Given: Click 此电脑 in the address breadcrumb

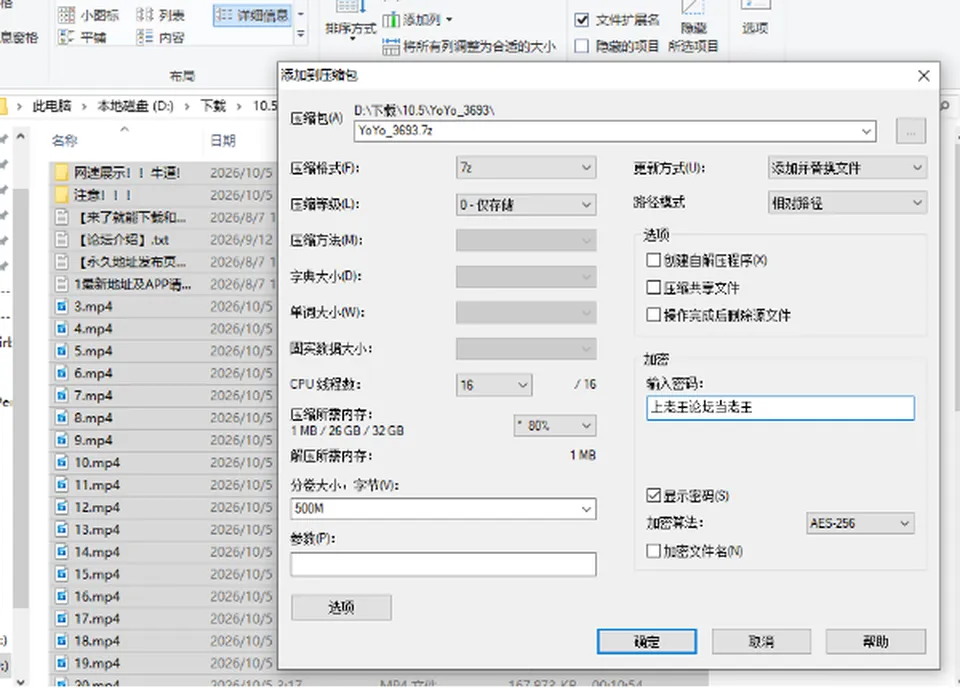Looking at the screenshot, I should 52,106.
